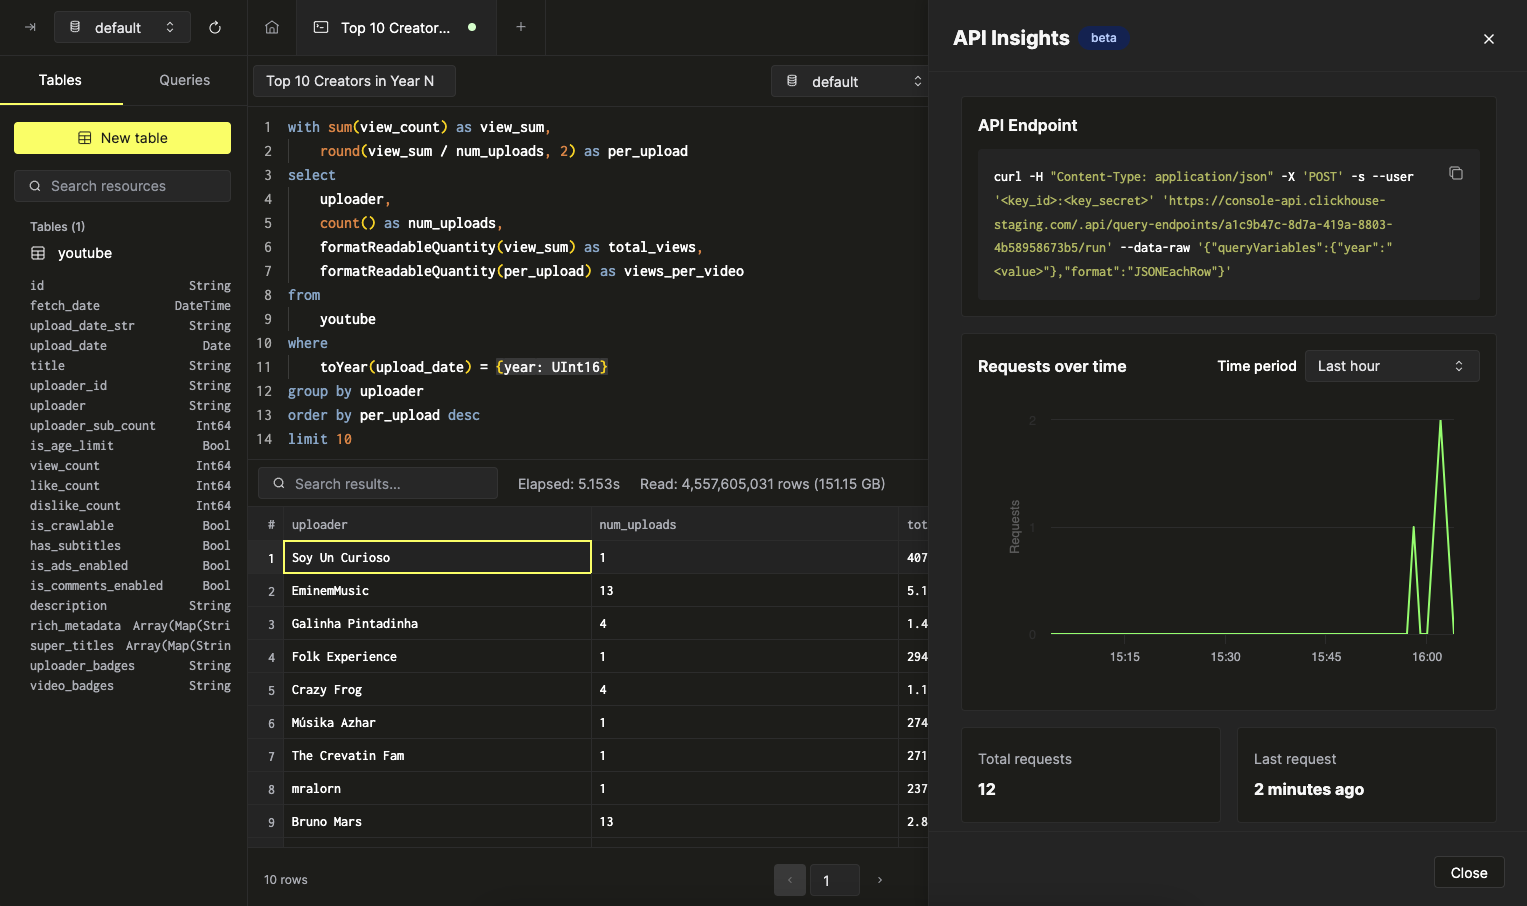Switch to the Queries tab
The image size is (1527, 906).
184,80
